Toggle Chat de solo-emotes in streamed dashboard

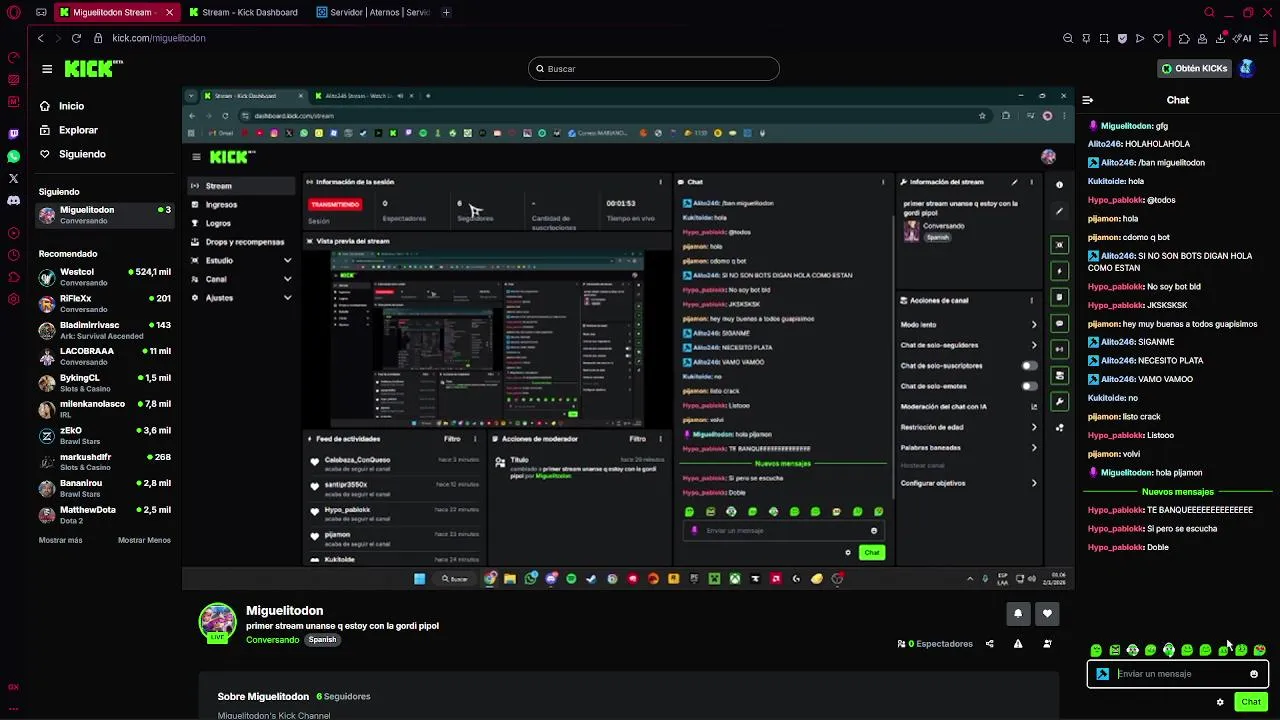point(1029,386)
